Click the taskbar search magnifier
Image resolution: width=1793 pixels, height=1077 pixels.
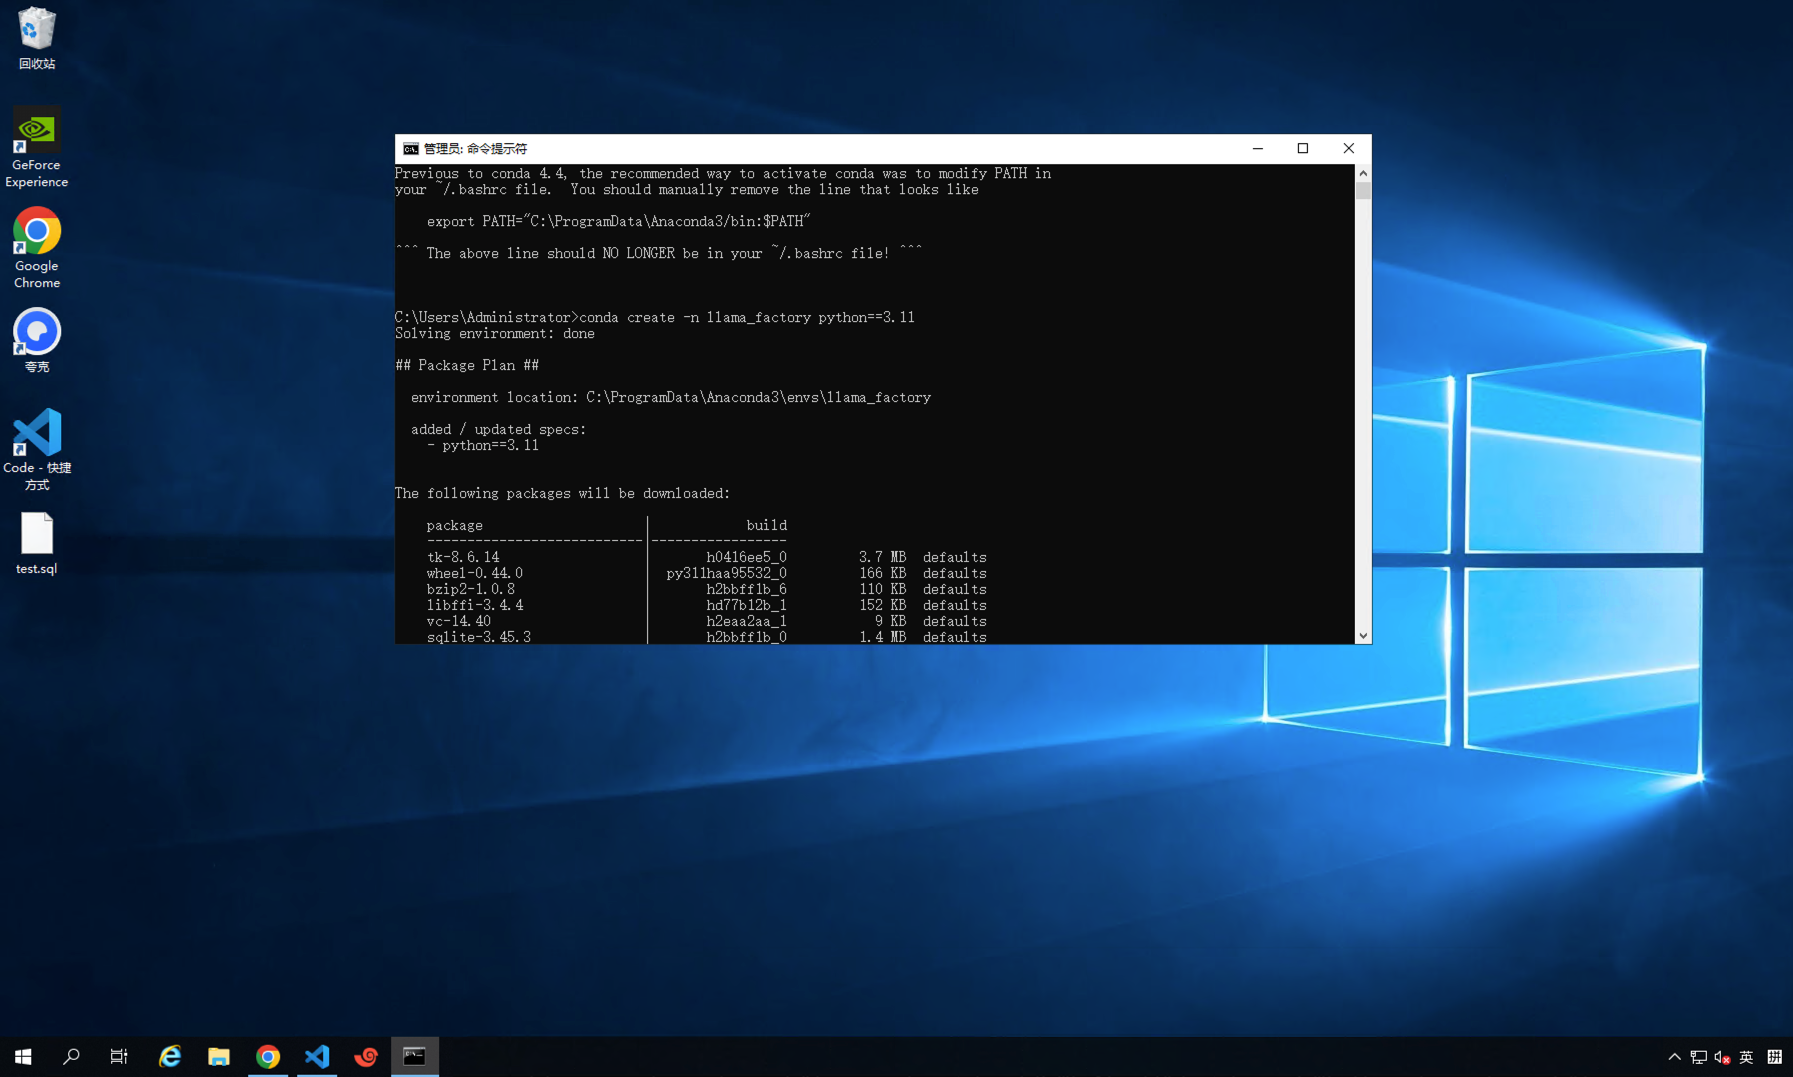(x=71, y=1056)
